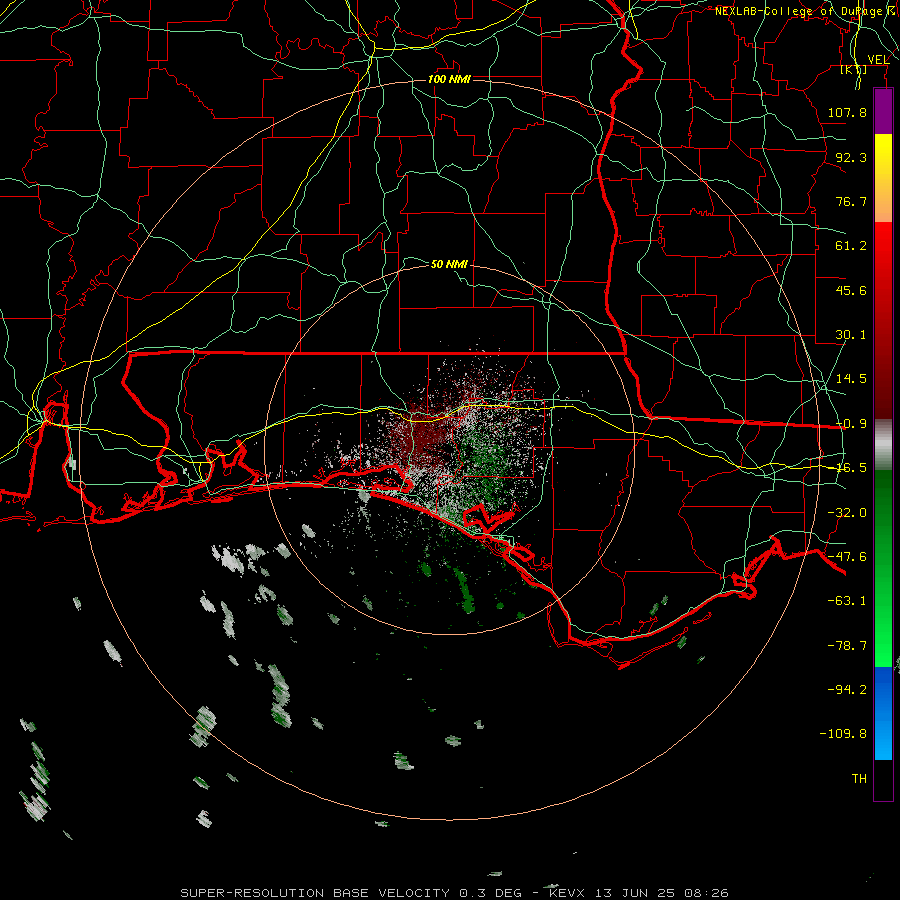The width and height of the screenshot is (900, 900).
Task: Click the 50 NMI range ring label
Action: click(449, 264)
